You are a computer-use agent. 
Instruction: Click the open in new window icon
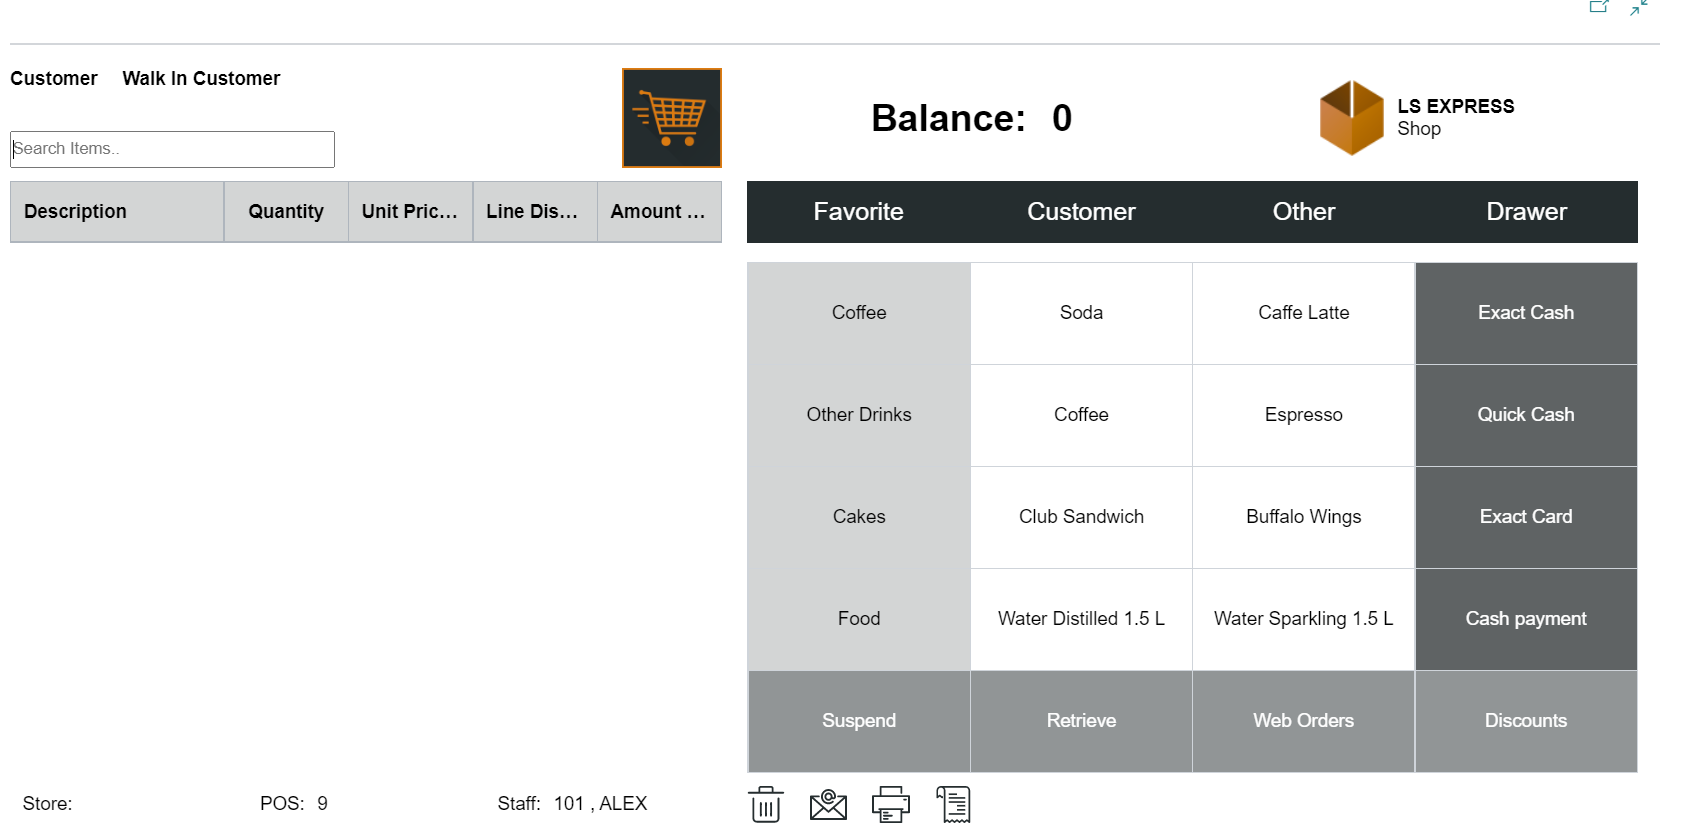coord(1598,8)
